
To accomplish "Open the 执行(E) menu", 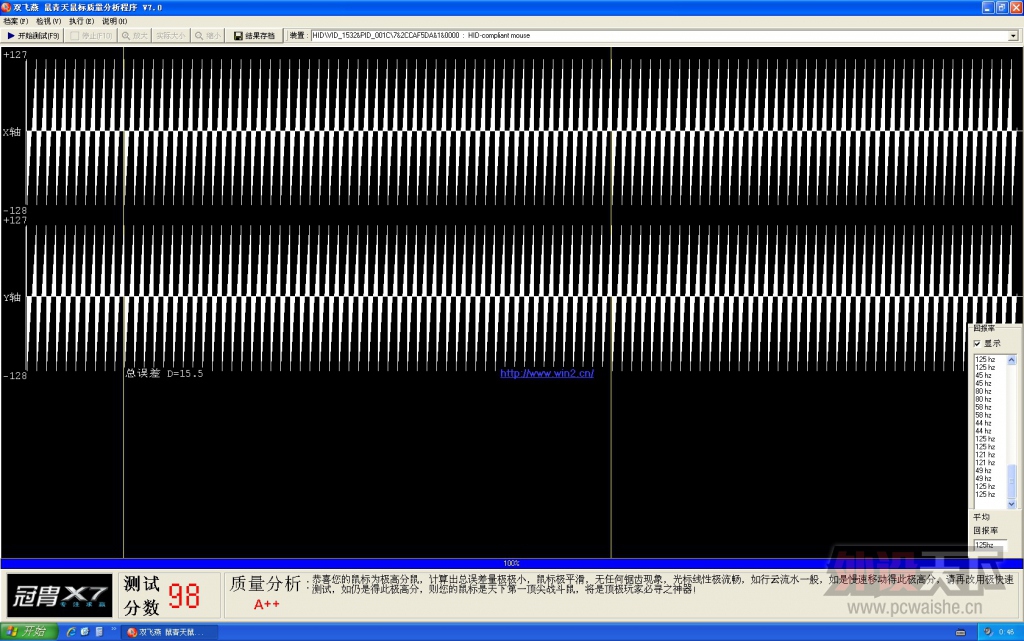I will coord(82,21).
